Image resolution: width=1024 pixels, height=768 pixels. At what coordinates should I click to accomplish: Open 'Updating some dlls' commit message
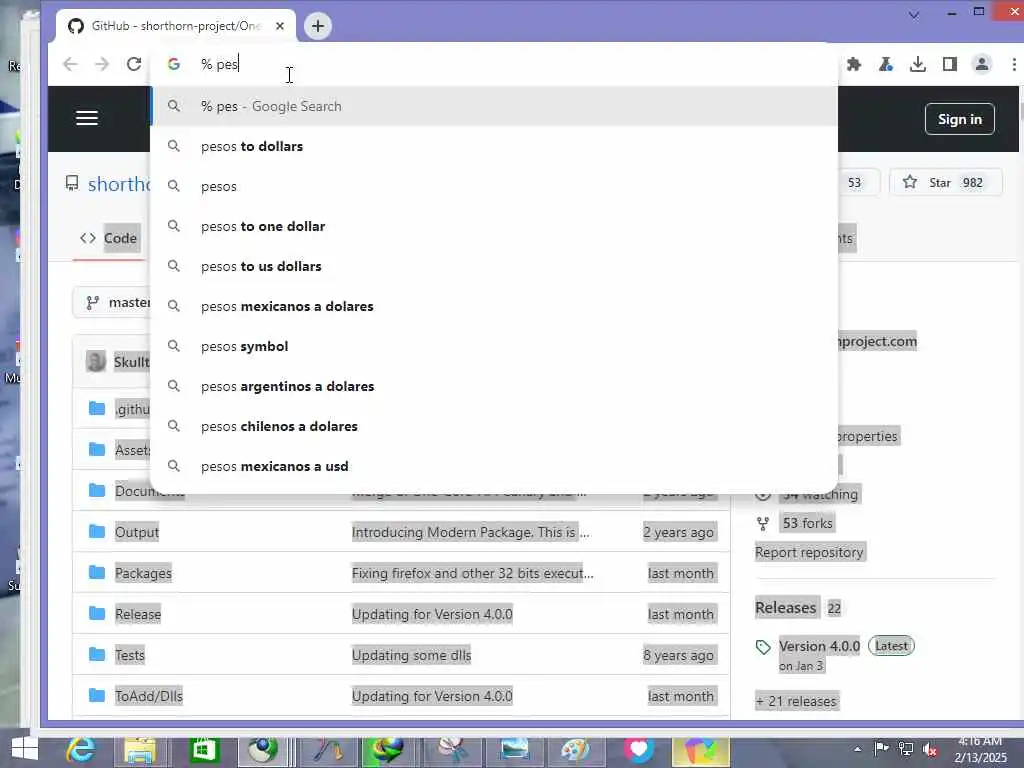pos(411,655)
